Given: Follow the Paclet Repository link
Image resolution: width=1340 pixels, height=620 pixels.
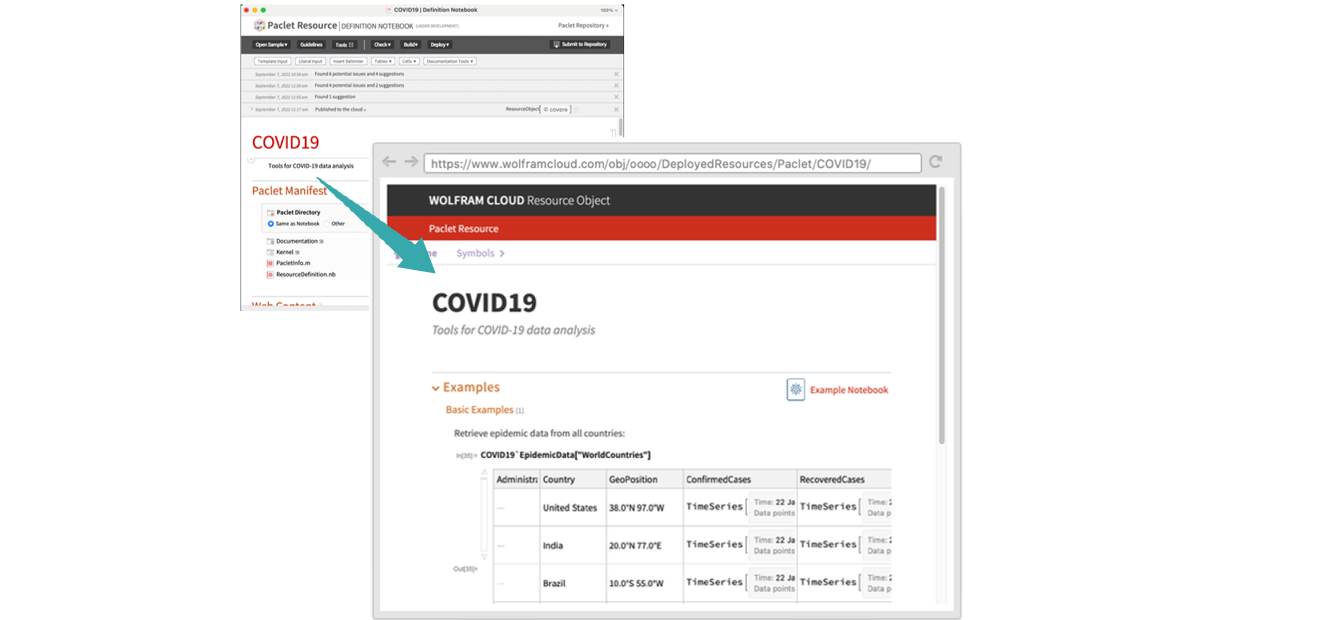Looking at the screenshot, I should pos(582,25).
